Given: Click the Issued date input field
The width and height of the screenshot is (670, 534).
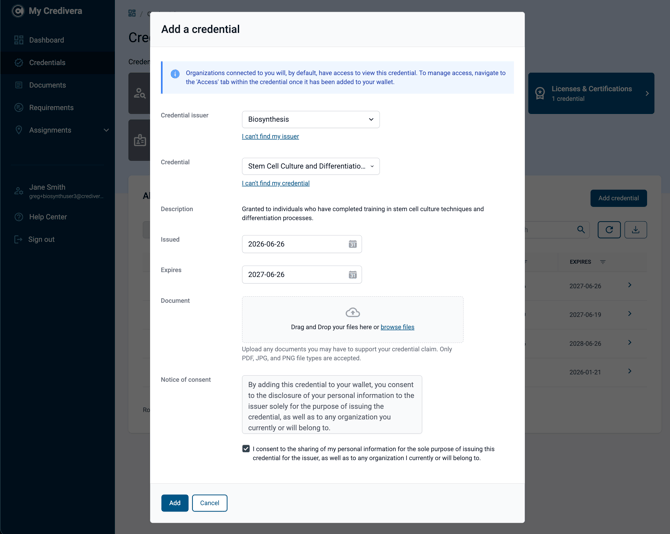Looking at the screenshot, I should click(x=302, y=244).
